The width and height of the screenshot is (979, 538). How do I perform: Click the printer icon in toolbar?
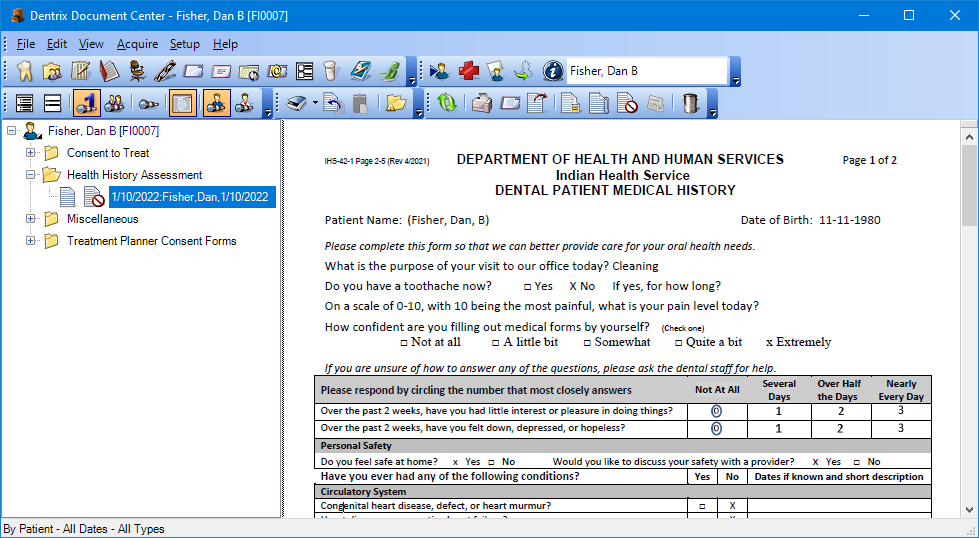click(x=482, y=103)
